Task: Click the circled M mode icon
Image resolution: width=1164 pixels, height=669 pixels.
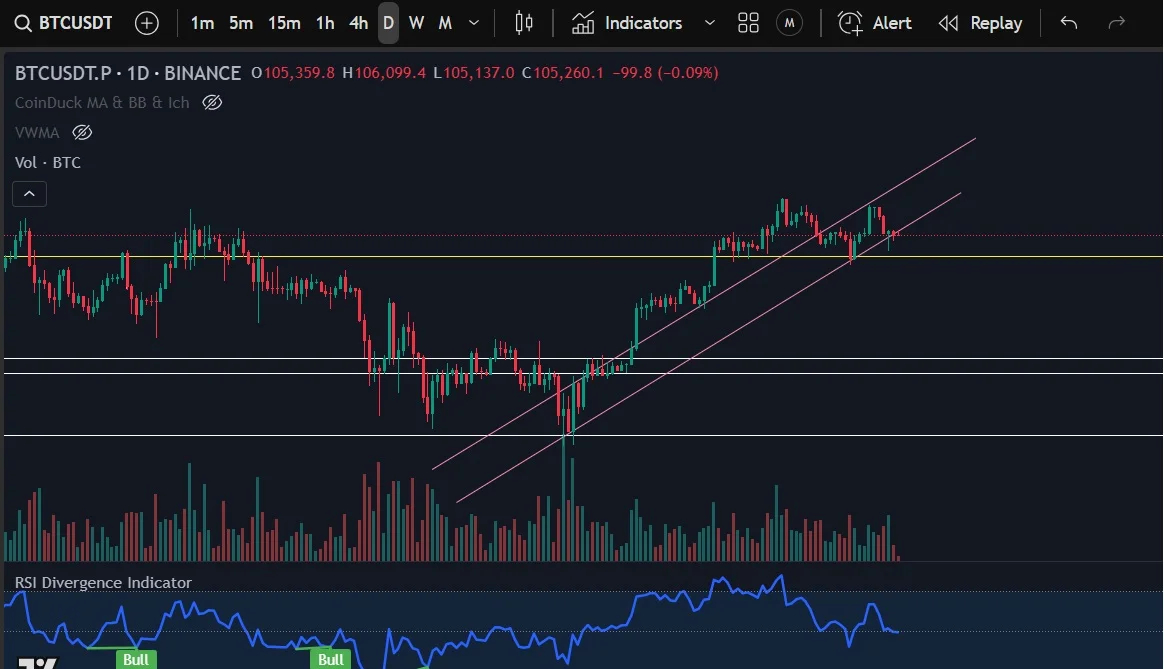Action: [x=789, y=23]
